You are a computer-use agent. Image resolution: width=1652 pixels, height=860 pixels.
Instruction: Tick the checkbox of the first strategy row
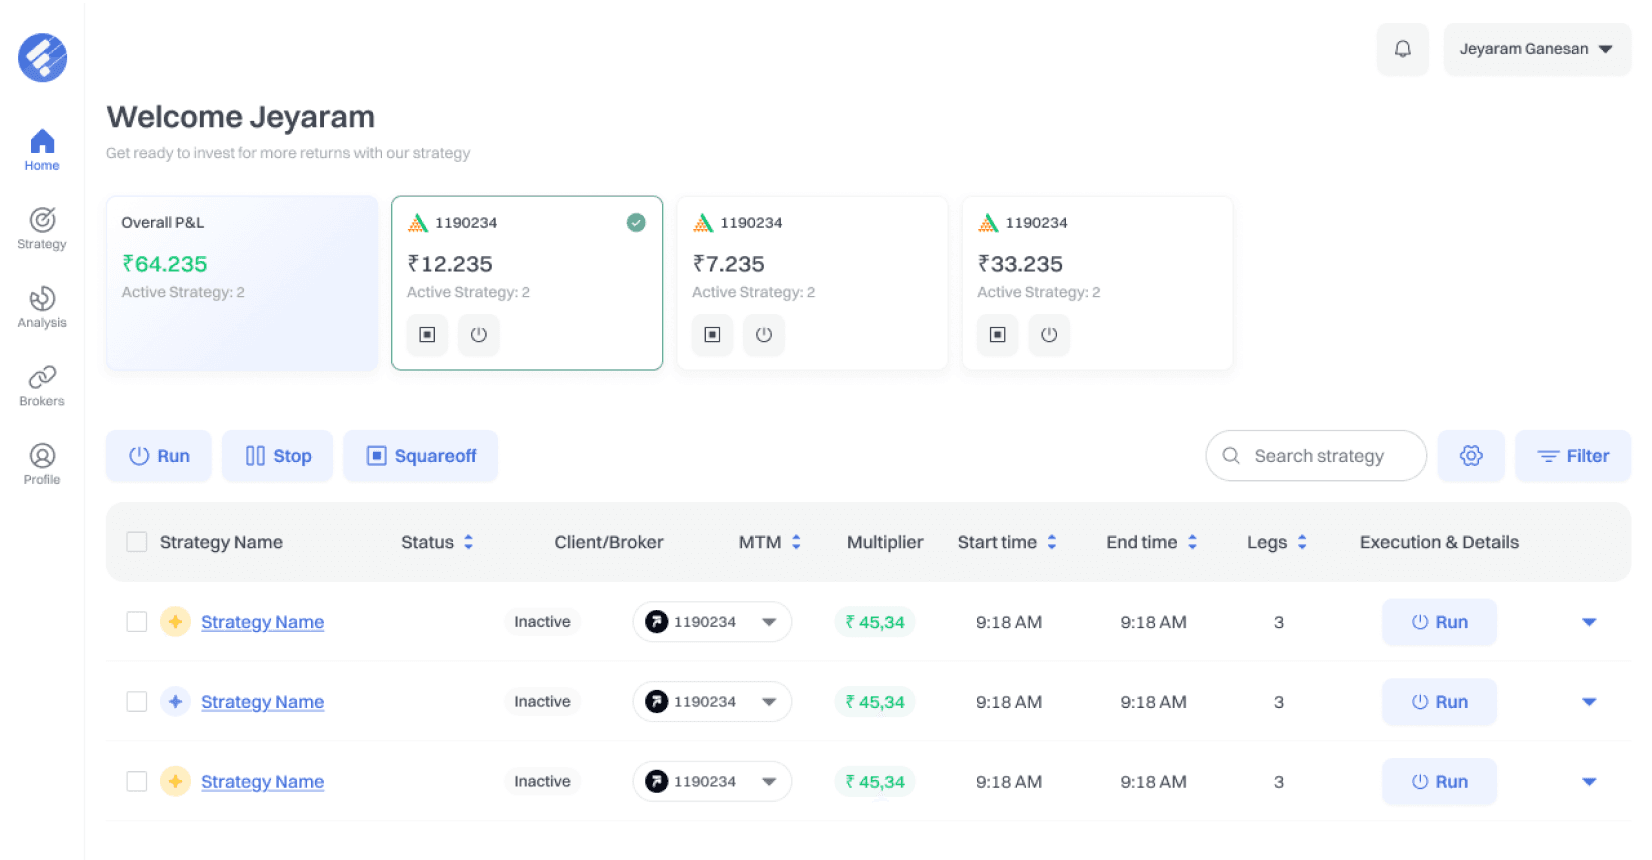click(137, 622)
